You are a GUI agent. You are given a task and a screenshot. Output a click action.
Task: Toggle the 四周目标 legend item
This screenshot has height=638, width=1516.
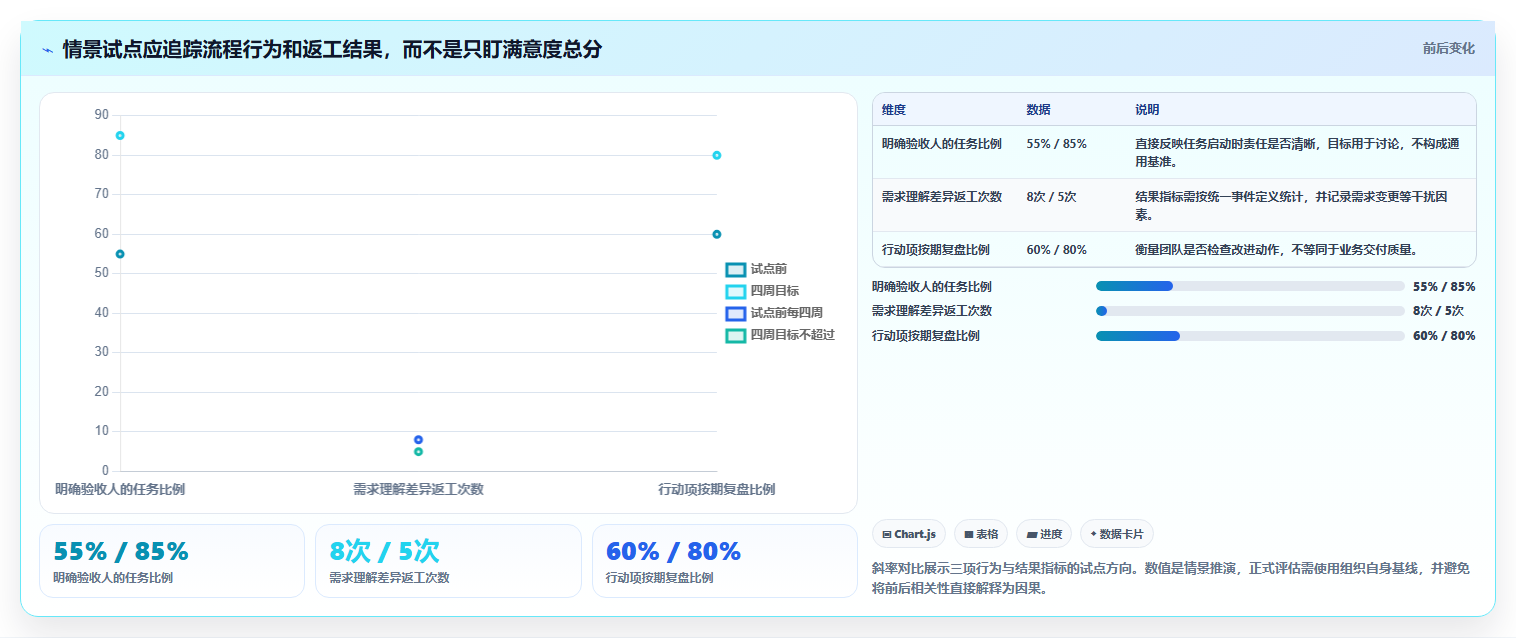coord(762,291)
